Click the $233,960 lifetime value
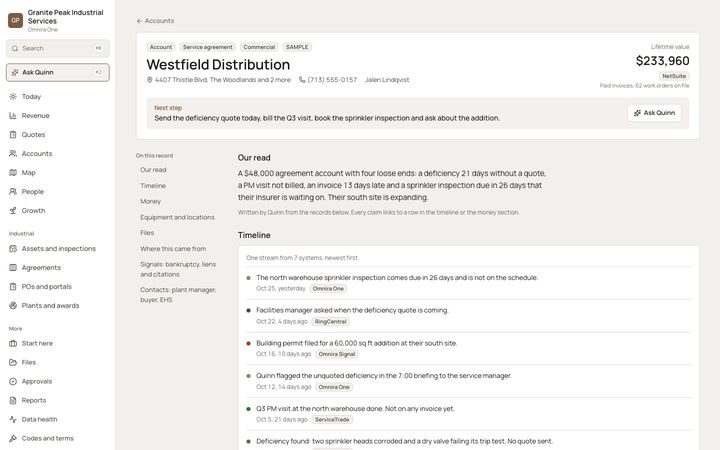 coord(663,61)
